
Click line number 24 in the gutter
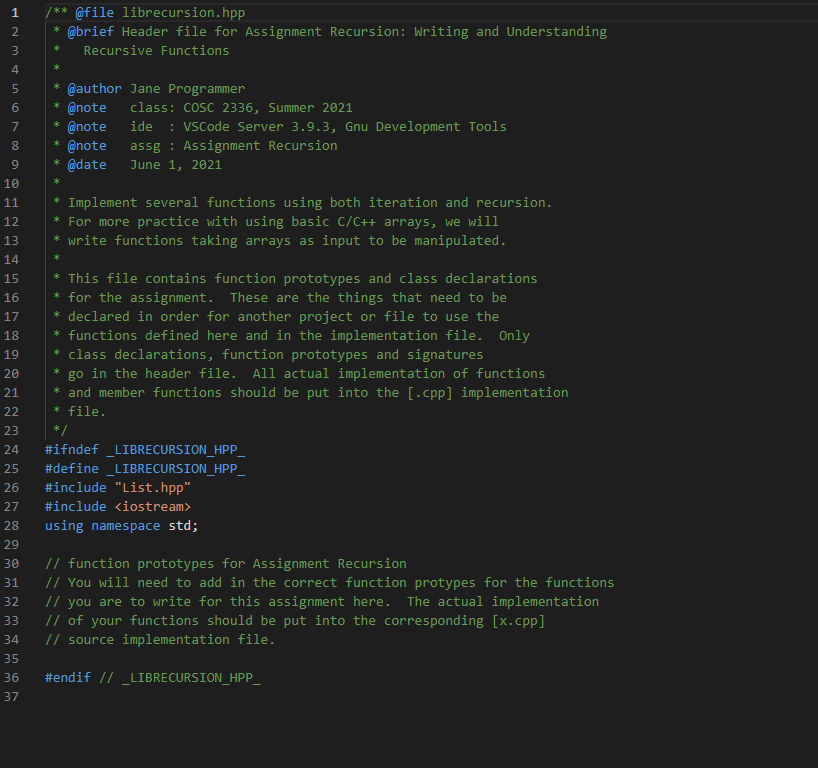pyautogui.click(x=11, y=449)
